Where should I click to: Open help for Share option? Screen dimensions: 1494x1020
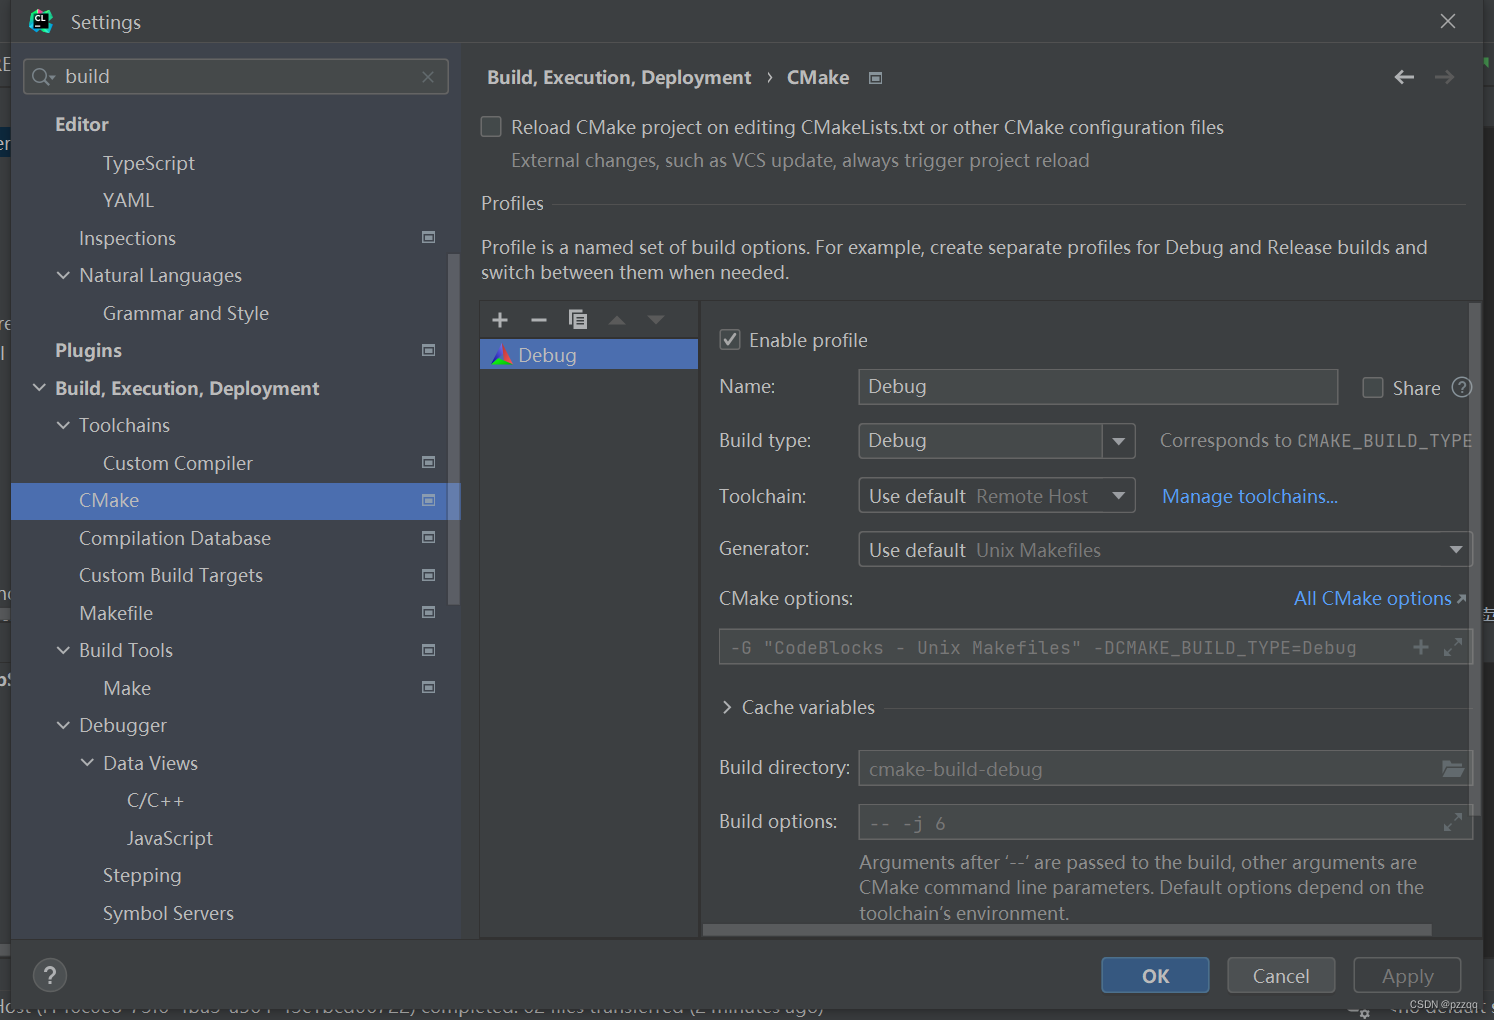[1462, 387]
